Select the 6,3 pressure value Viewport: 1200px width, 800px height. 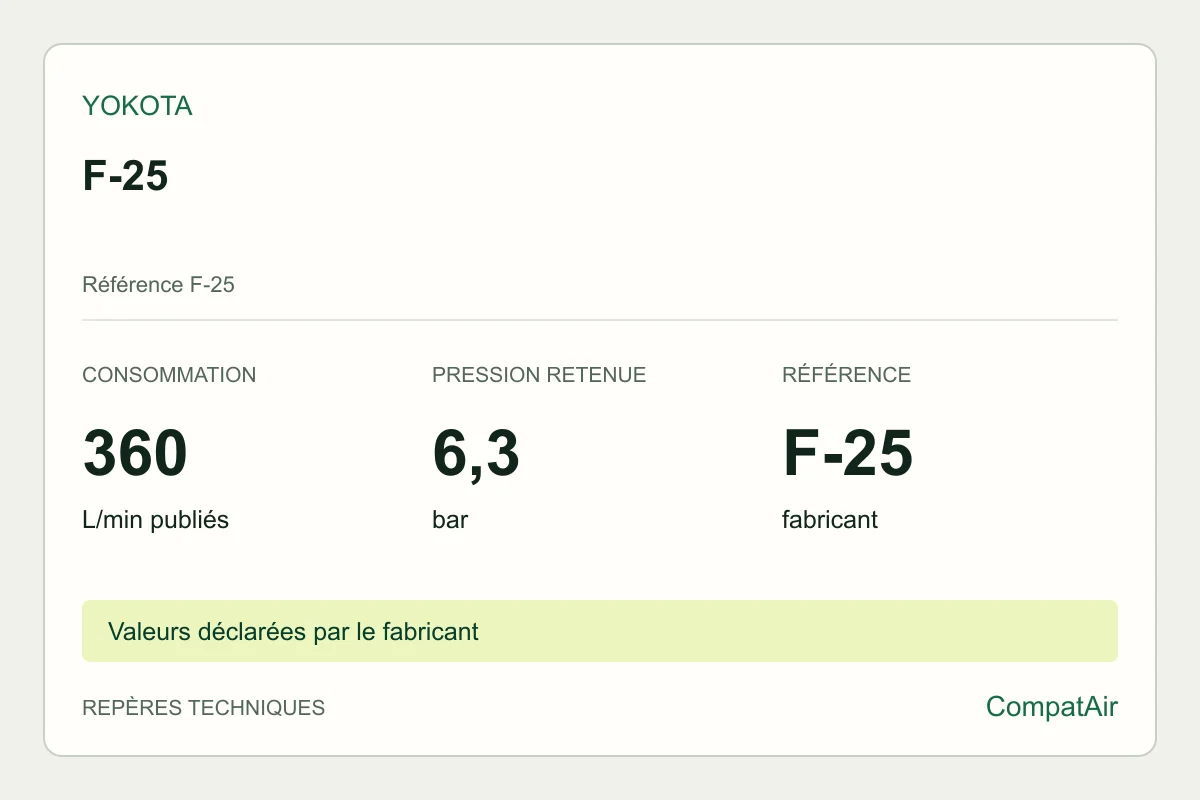point(476,454)
